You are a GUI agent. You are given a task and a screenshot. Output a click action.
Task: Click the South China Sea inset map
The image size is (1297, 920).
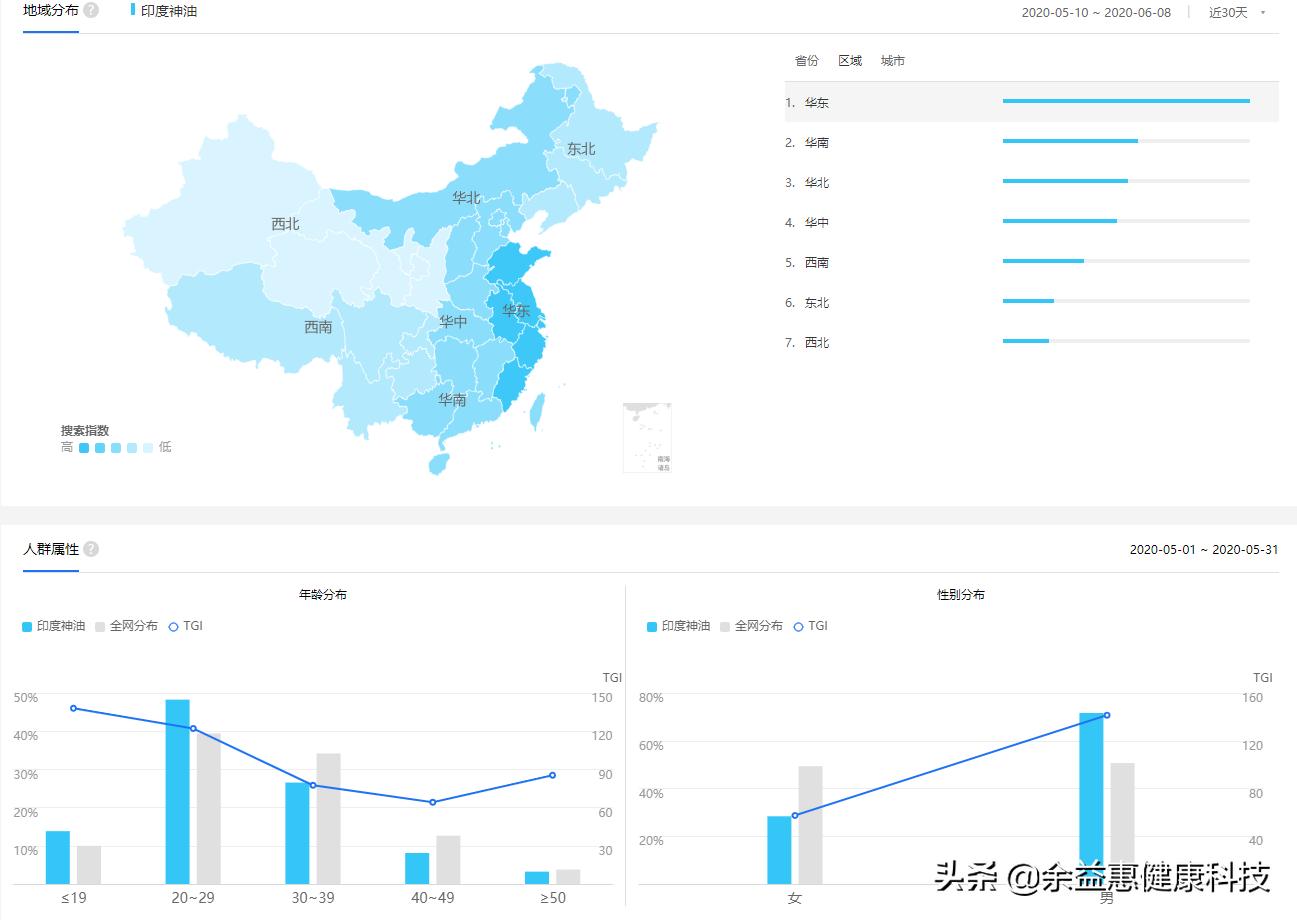click(x=646, y=437)
